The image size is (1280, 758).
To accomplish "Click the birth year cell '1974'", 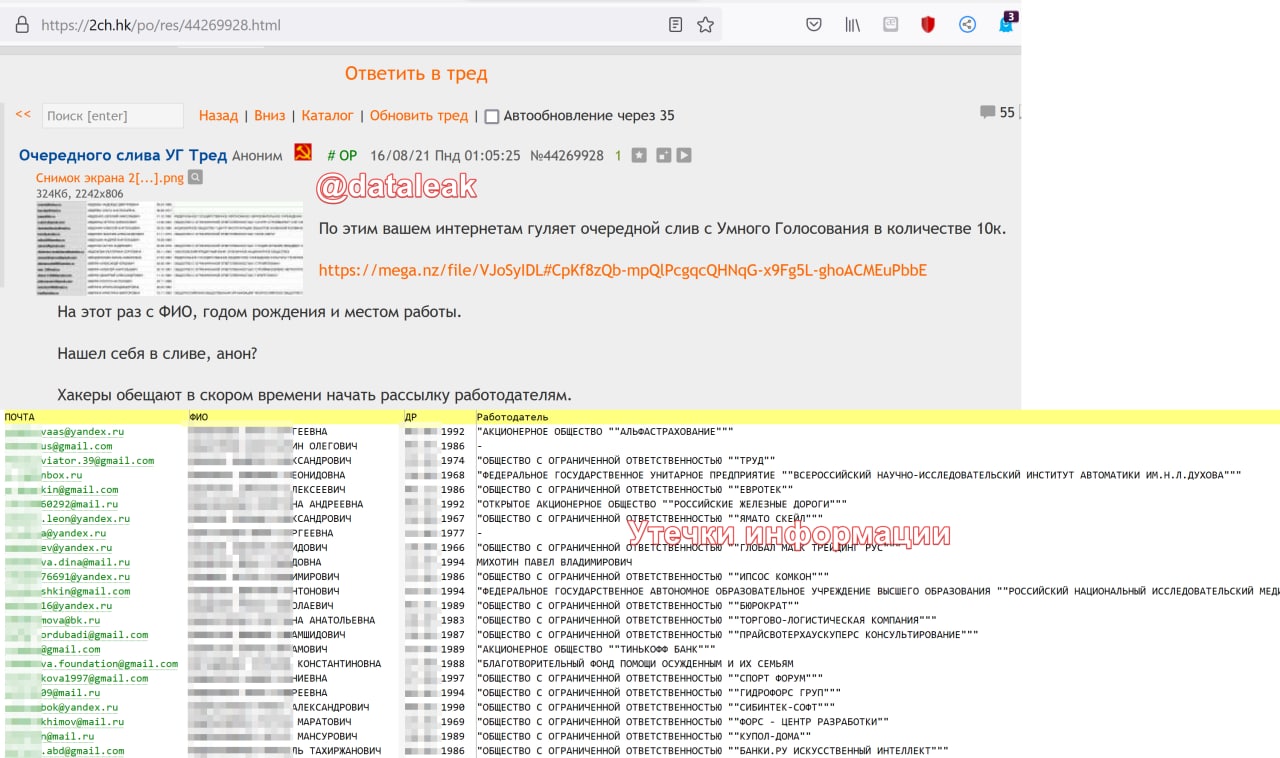I will pyautogui.click(x=453, y=460).
